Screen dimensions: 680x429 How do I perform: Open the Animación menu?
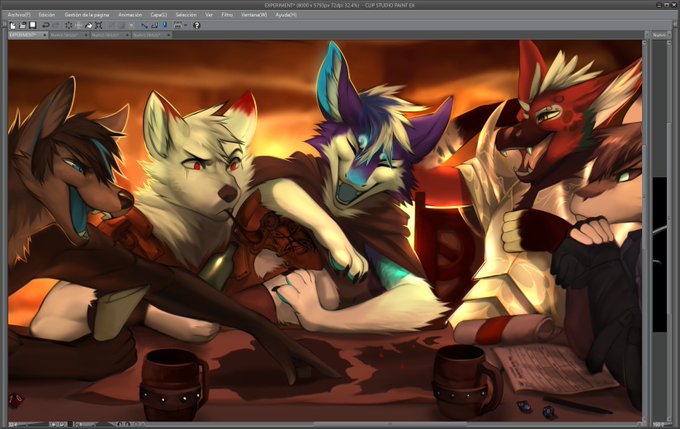(130, 15)
